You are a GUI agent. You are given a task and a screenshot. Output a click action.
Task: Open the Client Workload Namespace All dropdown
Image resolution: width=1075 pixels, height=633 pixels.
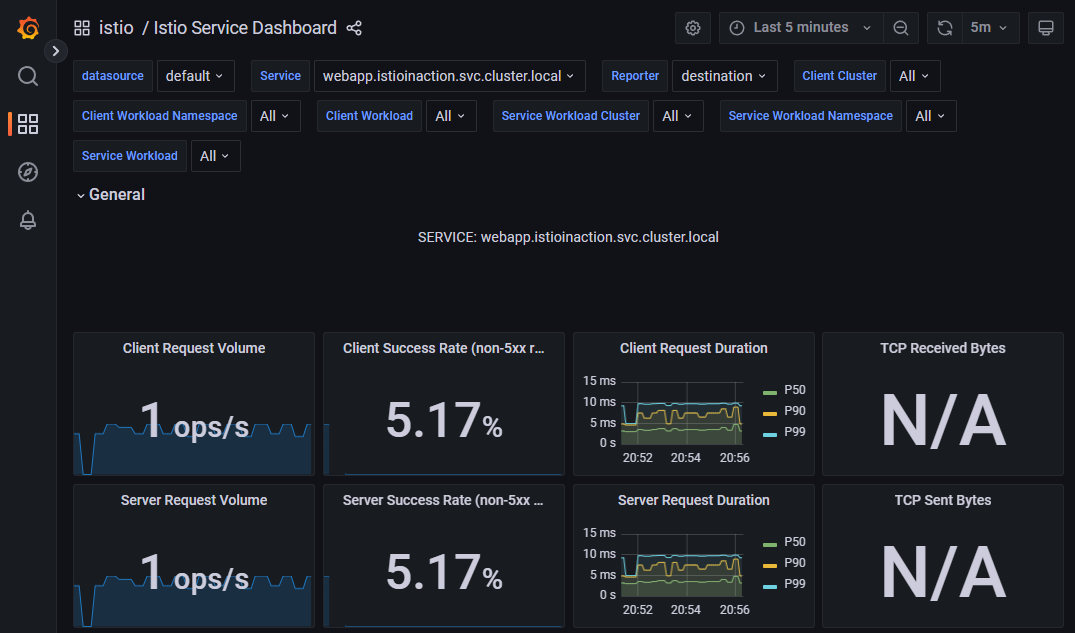tap(276, 116)
